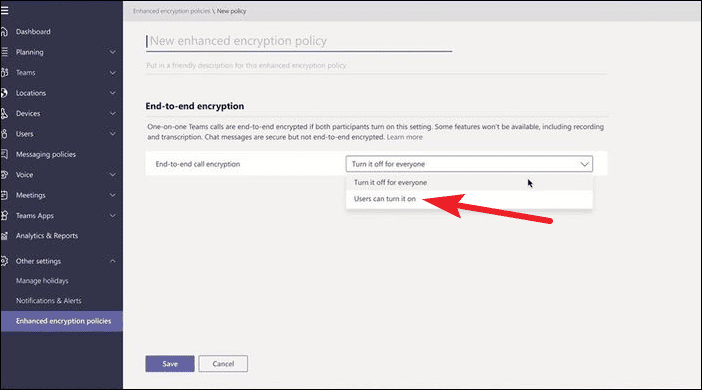
Task: Collapse the Other settings section chevron
Action: pos(113,261)
